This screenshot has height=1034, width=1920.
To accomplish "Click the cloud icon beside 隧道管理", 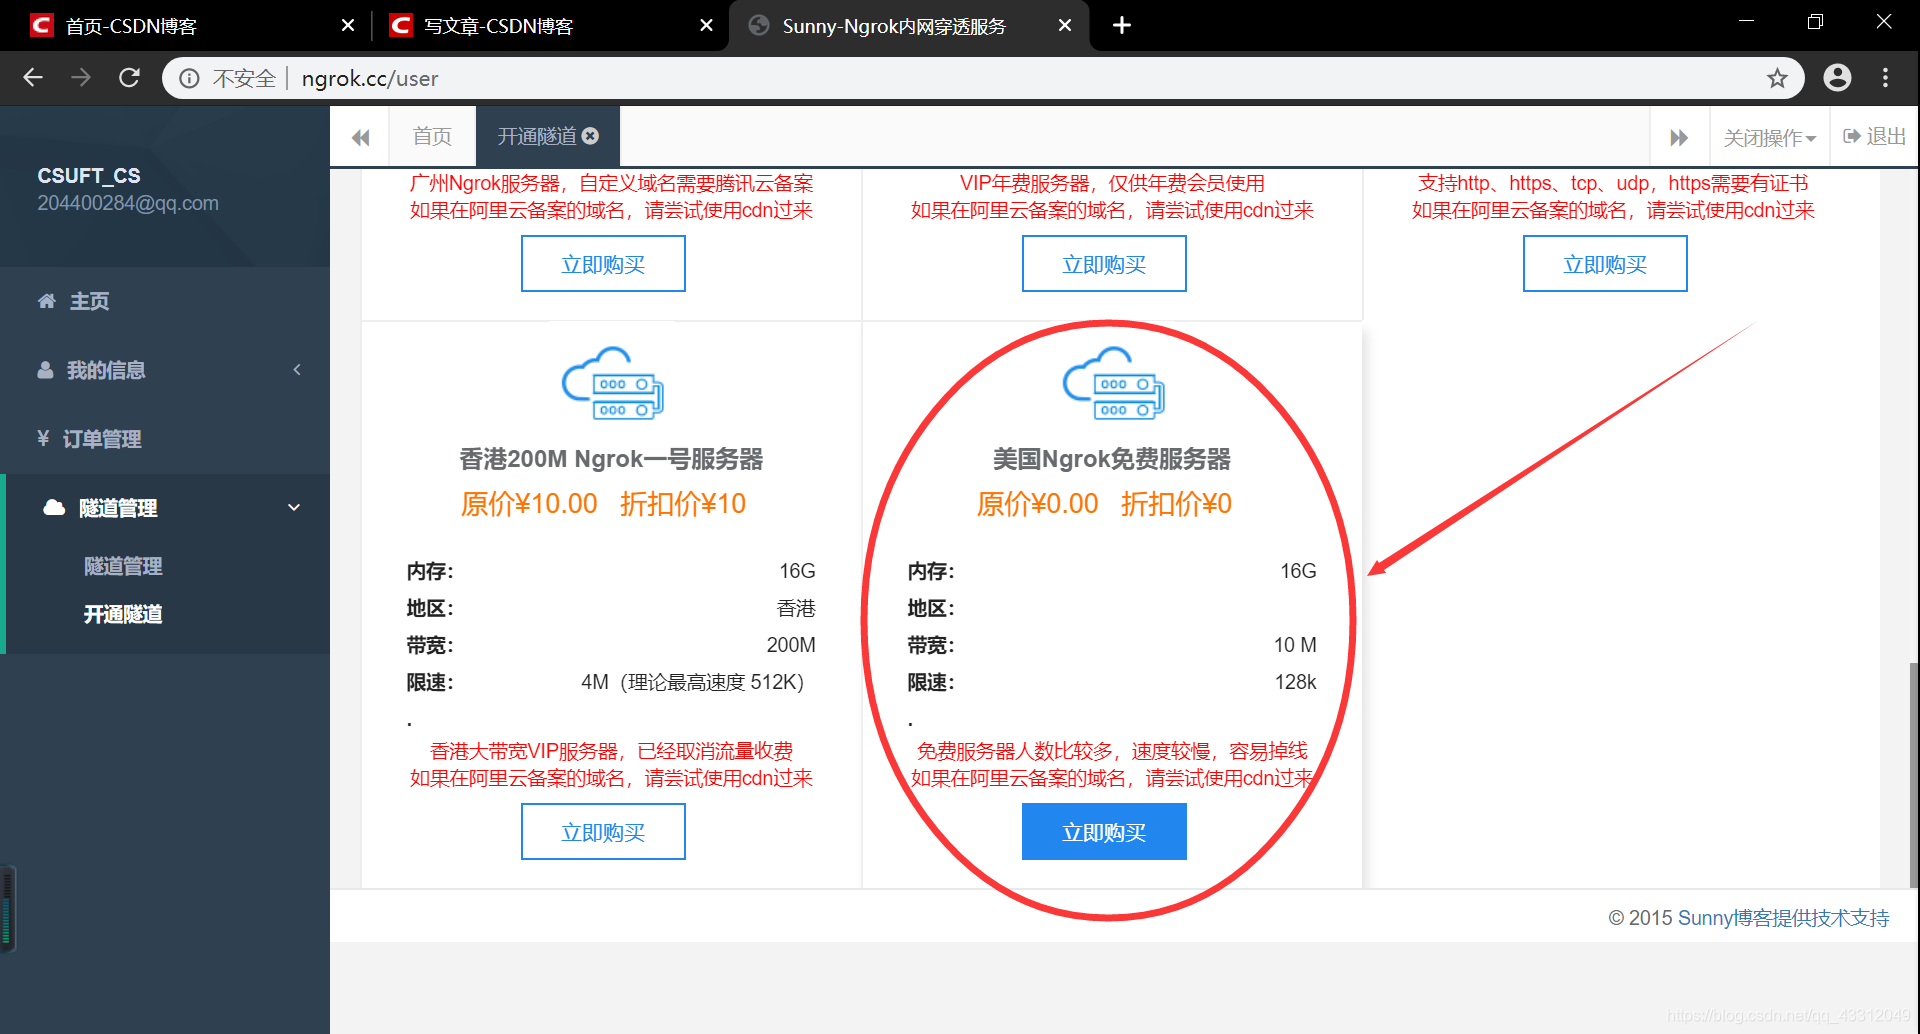I will pos(54,507).
